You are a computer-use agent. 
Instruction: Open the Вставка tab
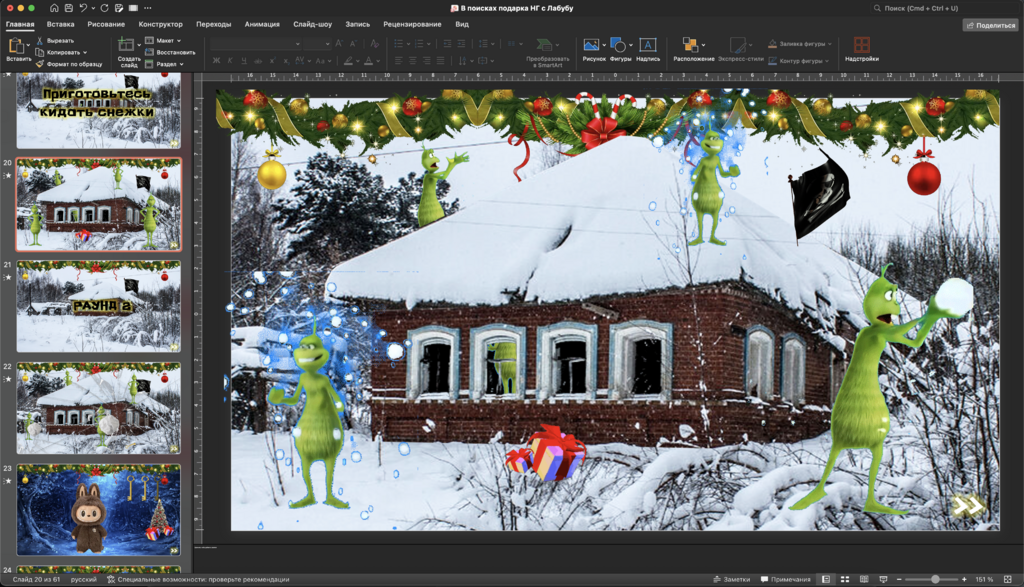pos(60,24)
